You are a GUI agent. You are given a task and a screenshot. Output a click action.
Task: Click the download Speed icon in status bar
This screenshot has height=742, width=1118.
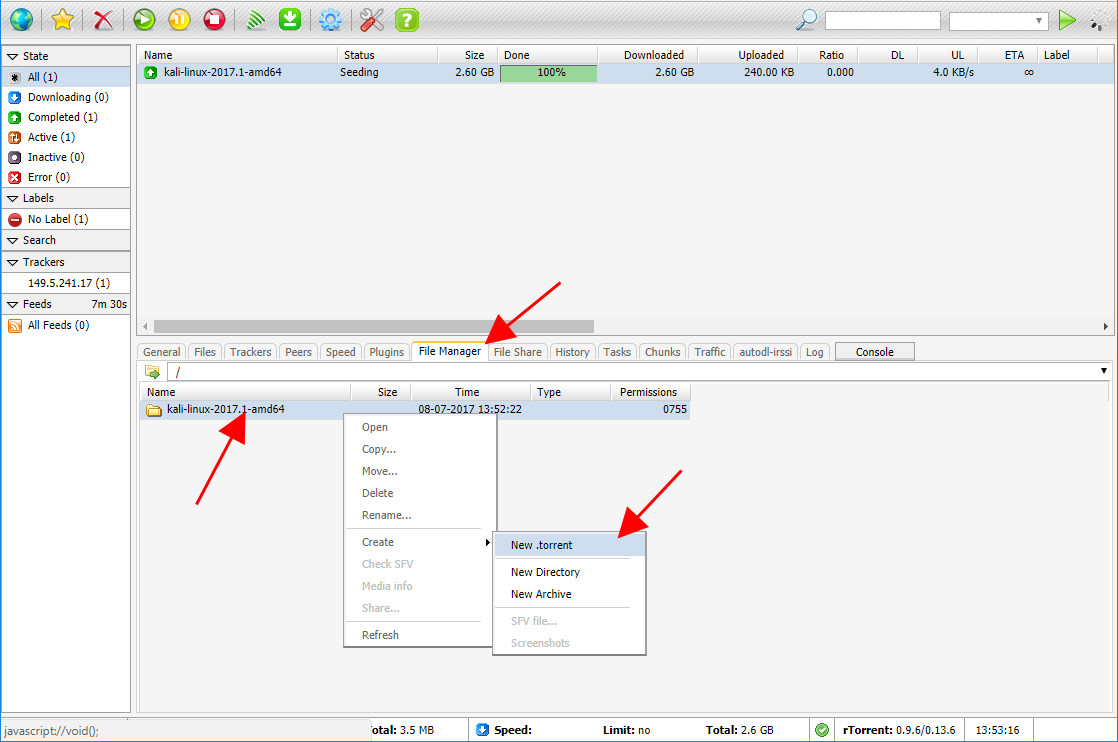pos(482,730)
